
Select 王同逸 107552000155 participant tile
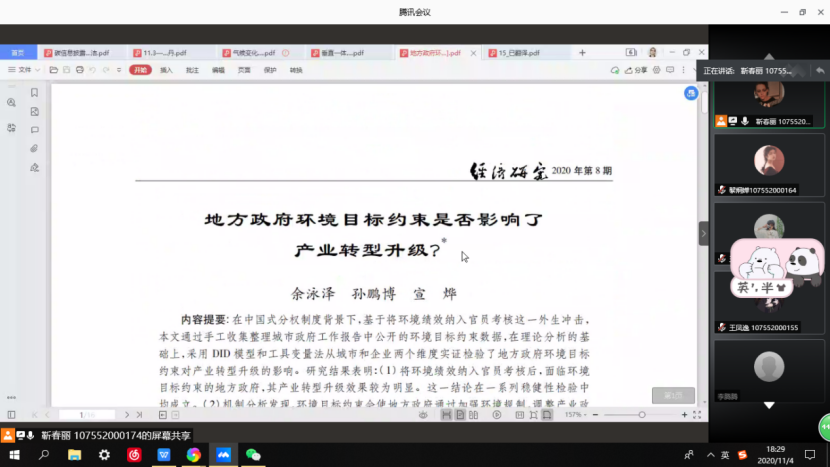pos(769,302)
